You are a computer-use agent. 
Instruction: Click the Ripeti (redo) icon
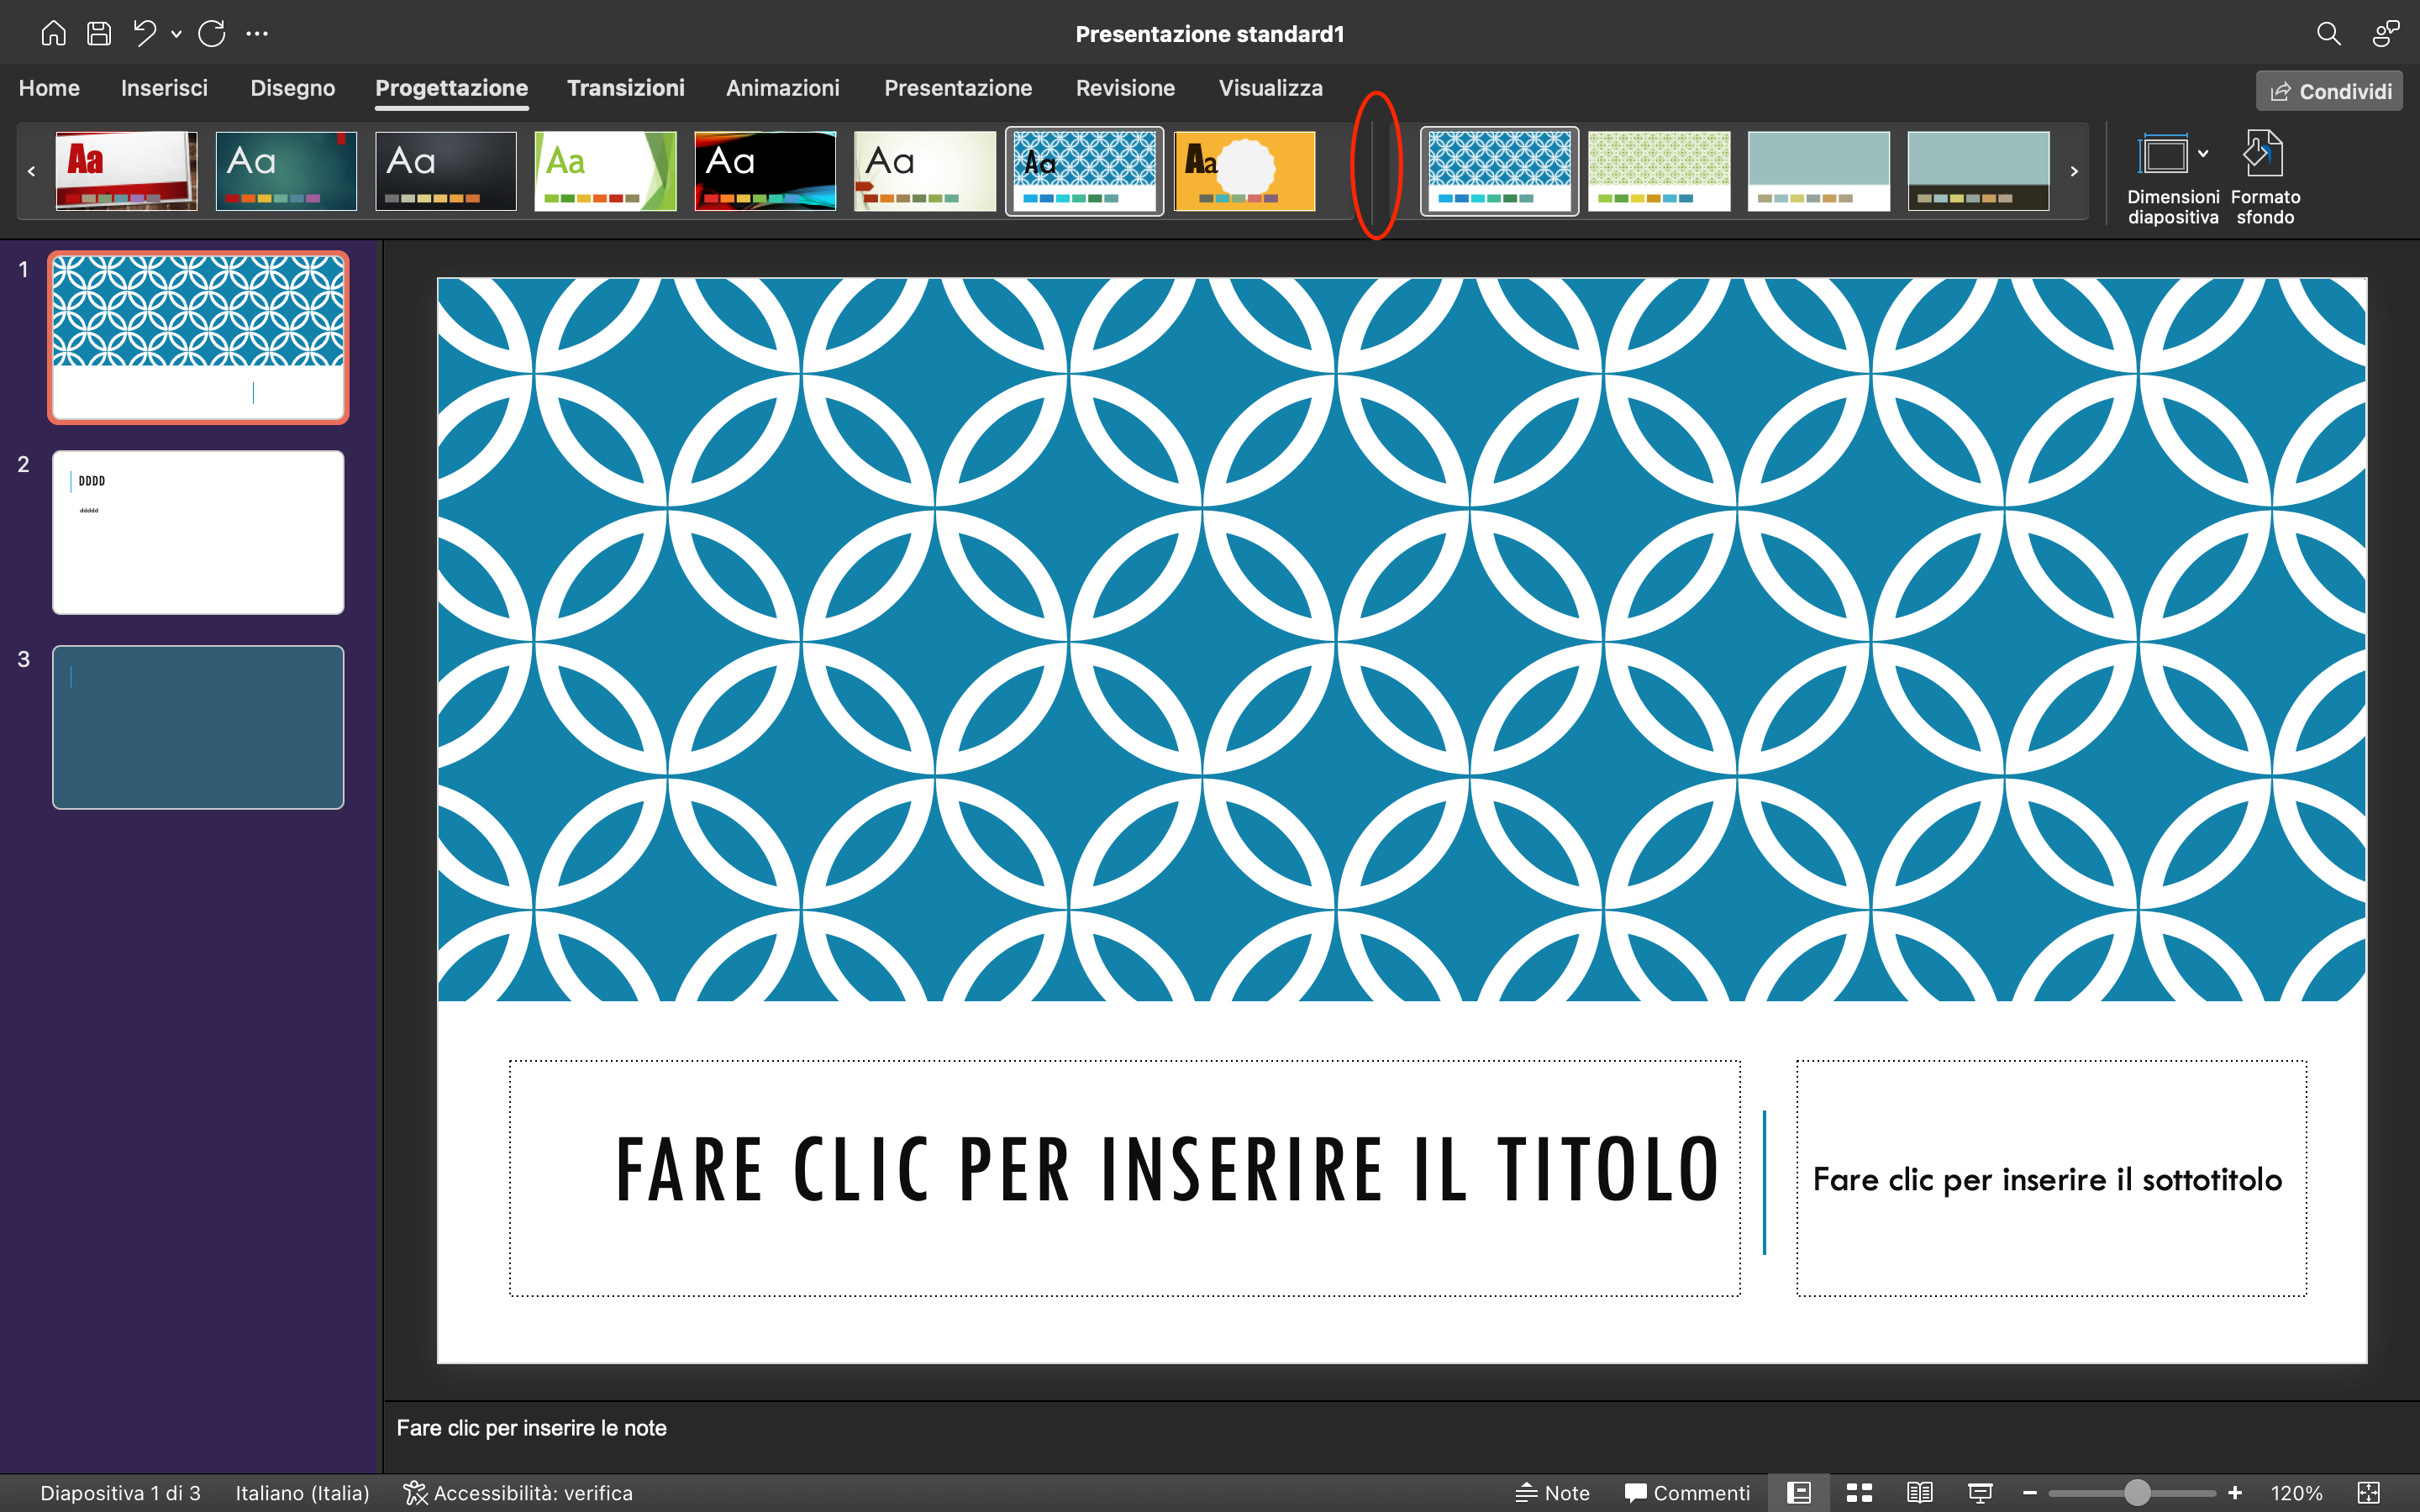[x=212, y=33]
